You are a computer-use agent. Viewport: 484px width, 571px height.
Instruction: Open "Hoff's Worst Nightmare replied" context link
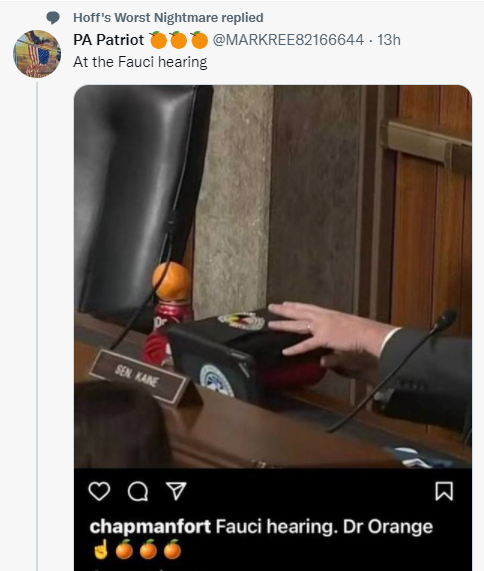tap(168, 17)
